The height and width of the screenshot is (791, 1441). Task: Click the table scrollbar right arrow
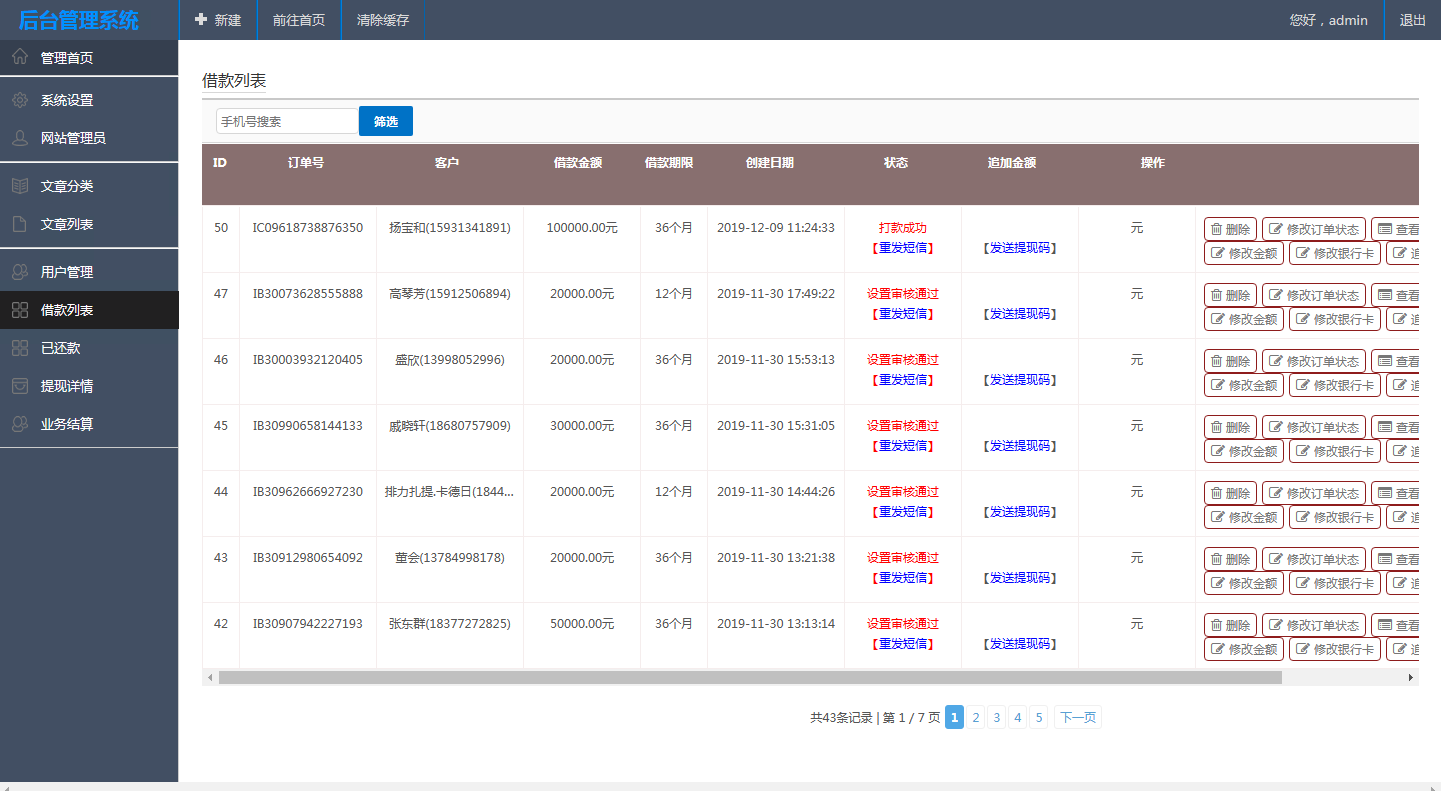[x=1411, y=677]
